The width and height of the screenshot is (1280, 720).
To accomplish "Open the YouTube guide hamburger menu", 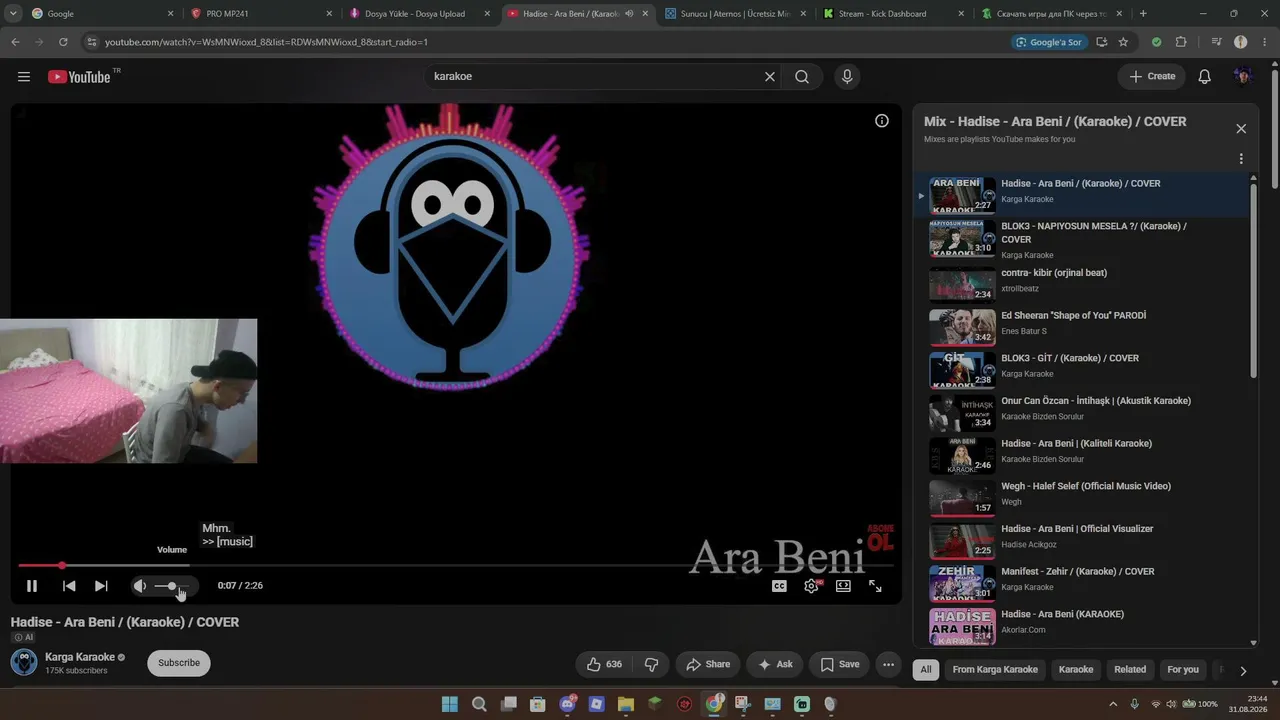I will point(24,77).
